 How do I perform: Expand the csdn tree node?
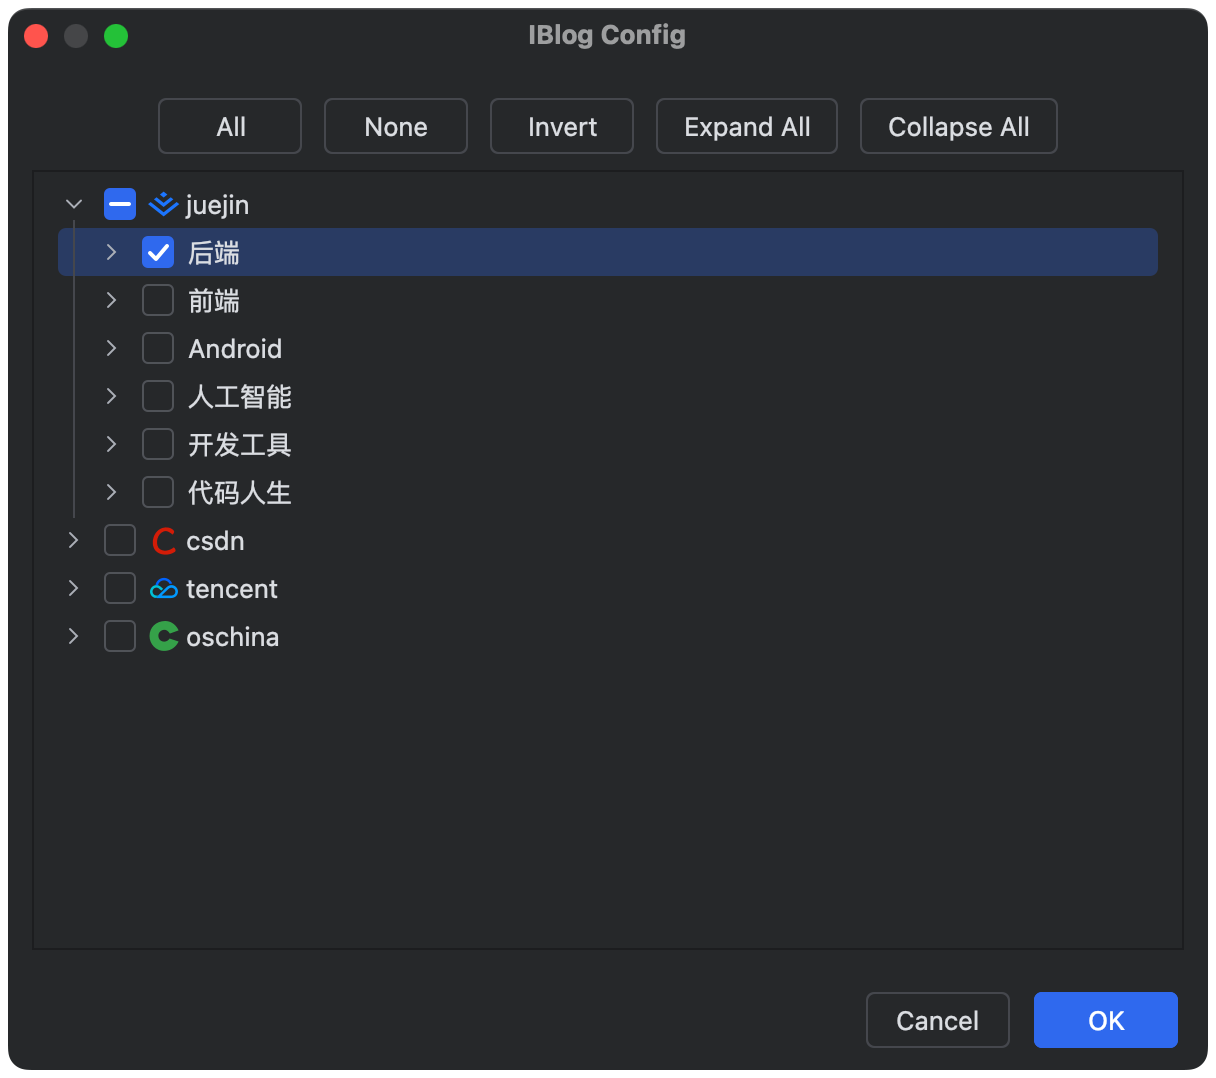tap(73, 541)
